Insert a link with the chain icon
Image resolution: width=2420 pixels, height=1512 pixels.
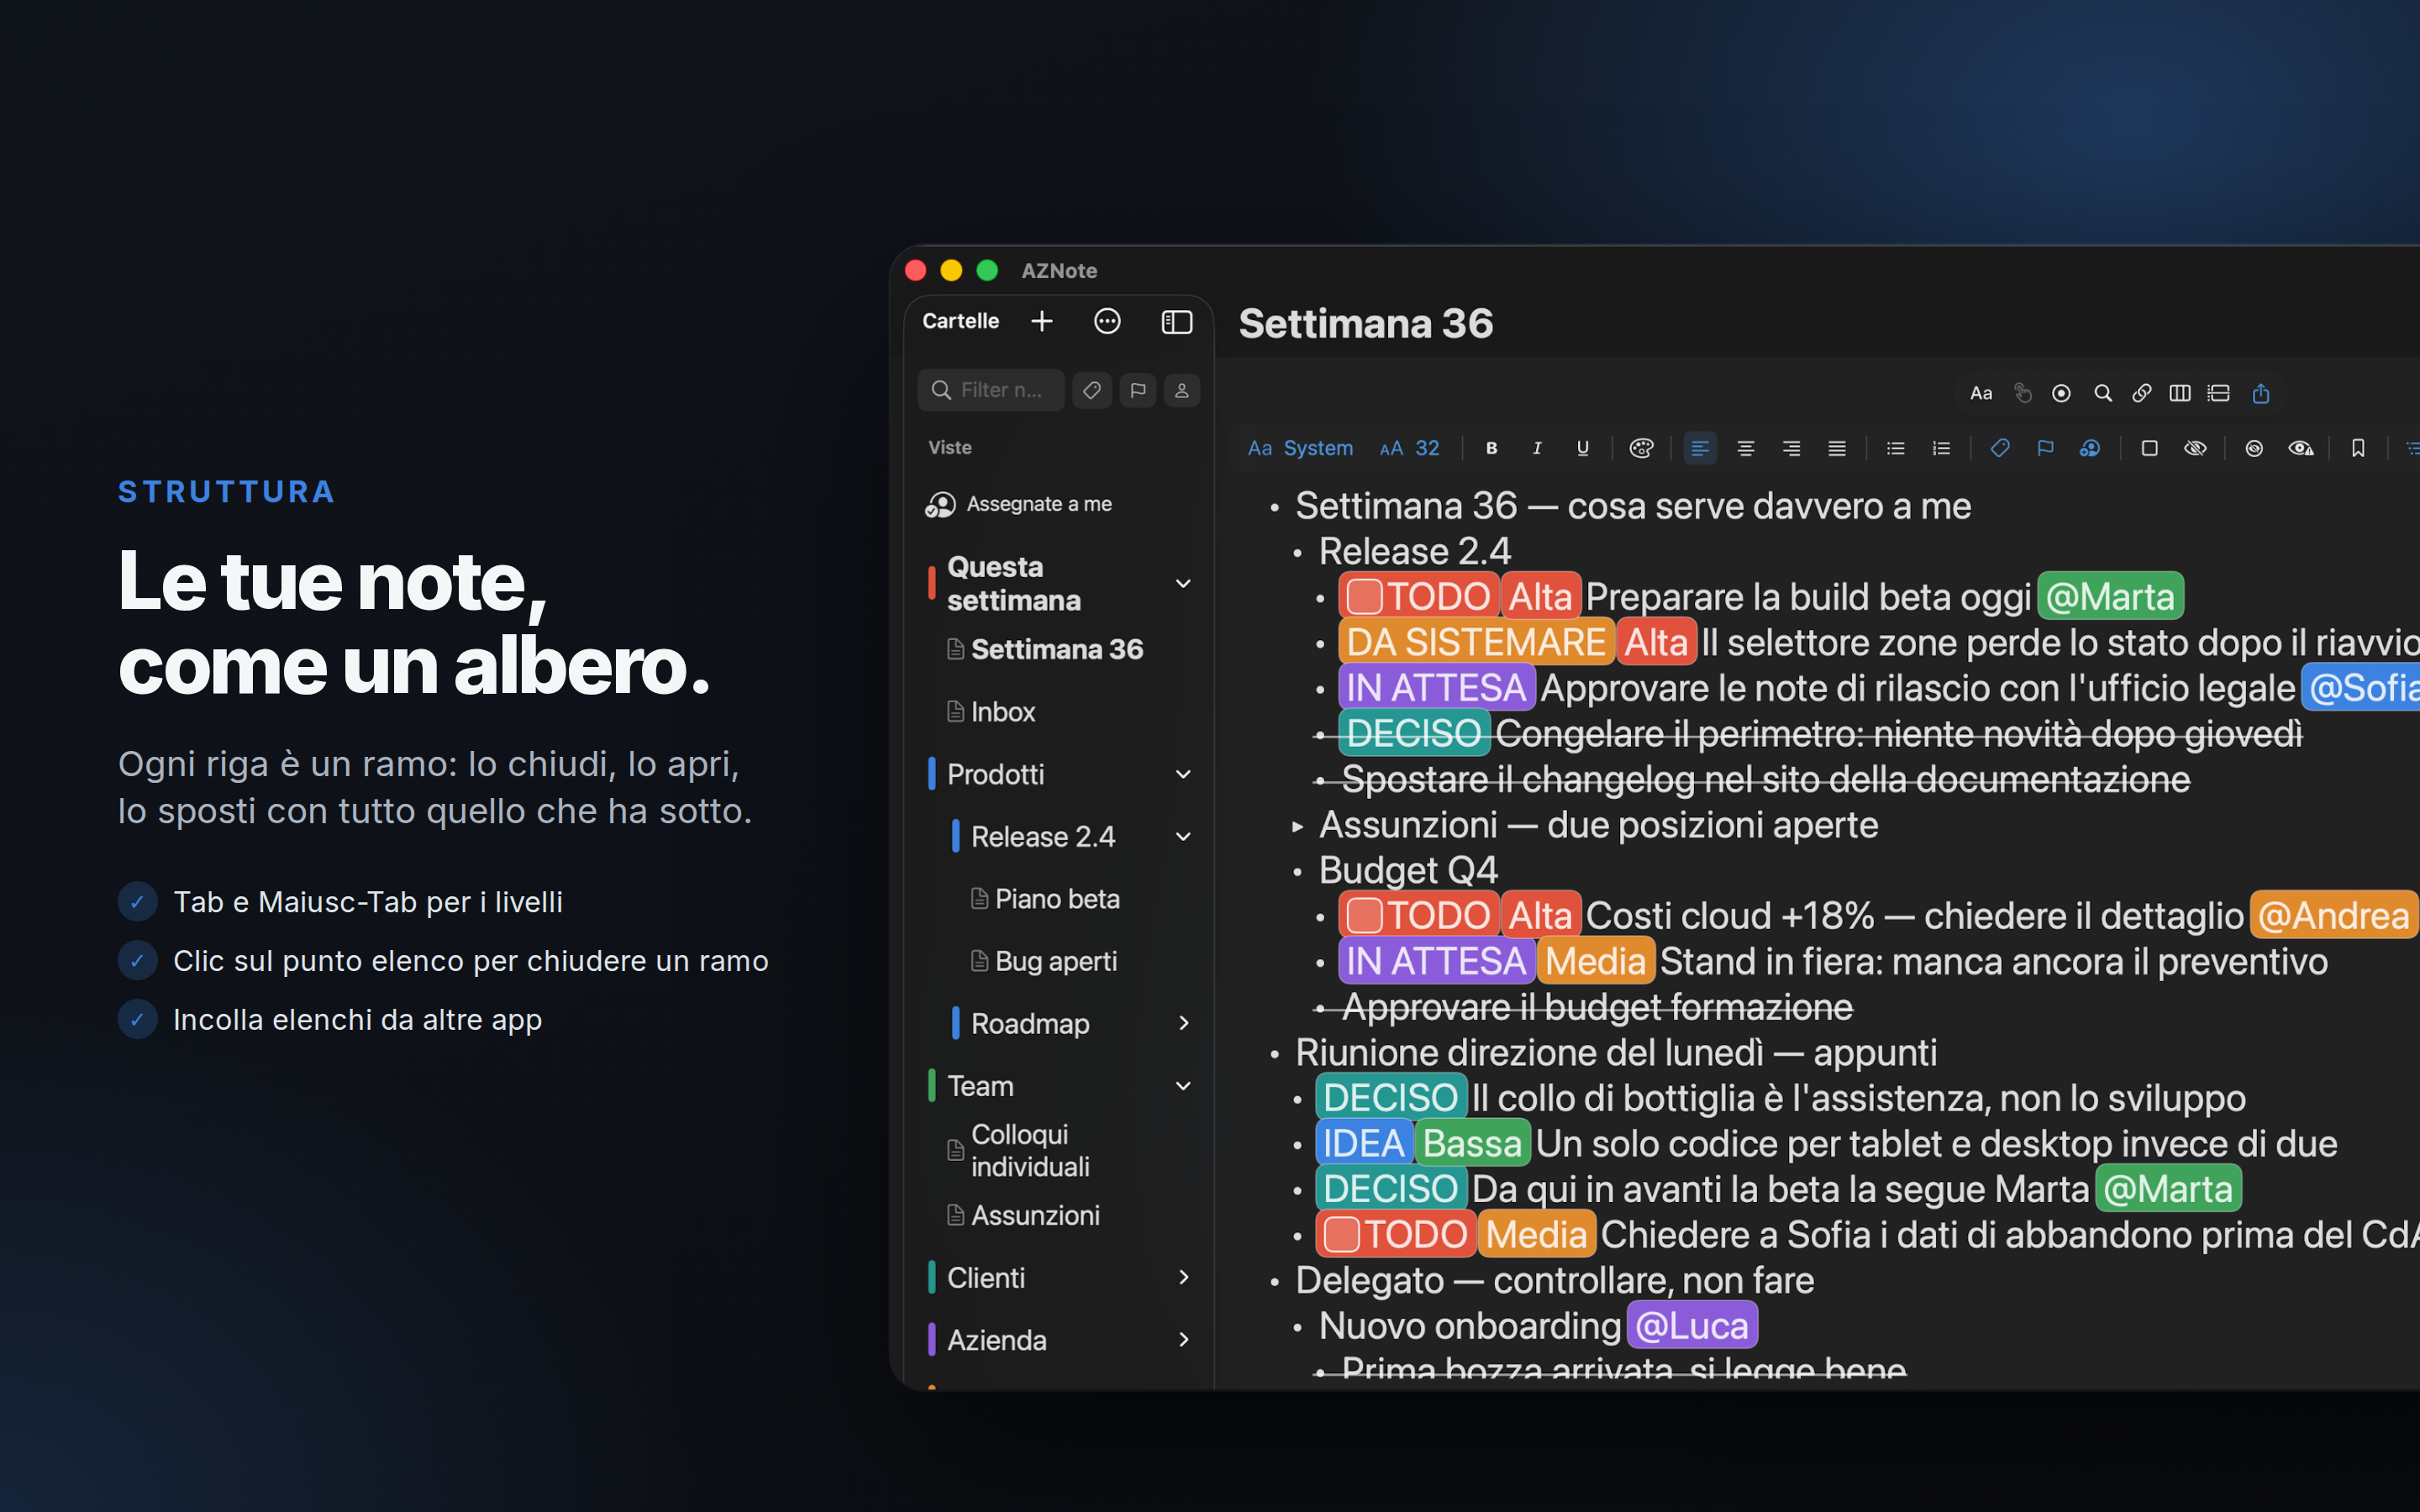[2141, 393]
